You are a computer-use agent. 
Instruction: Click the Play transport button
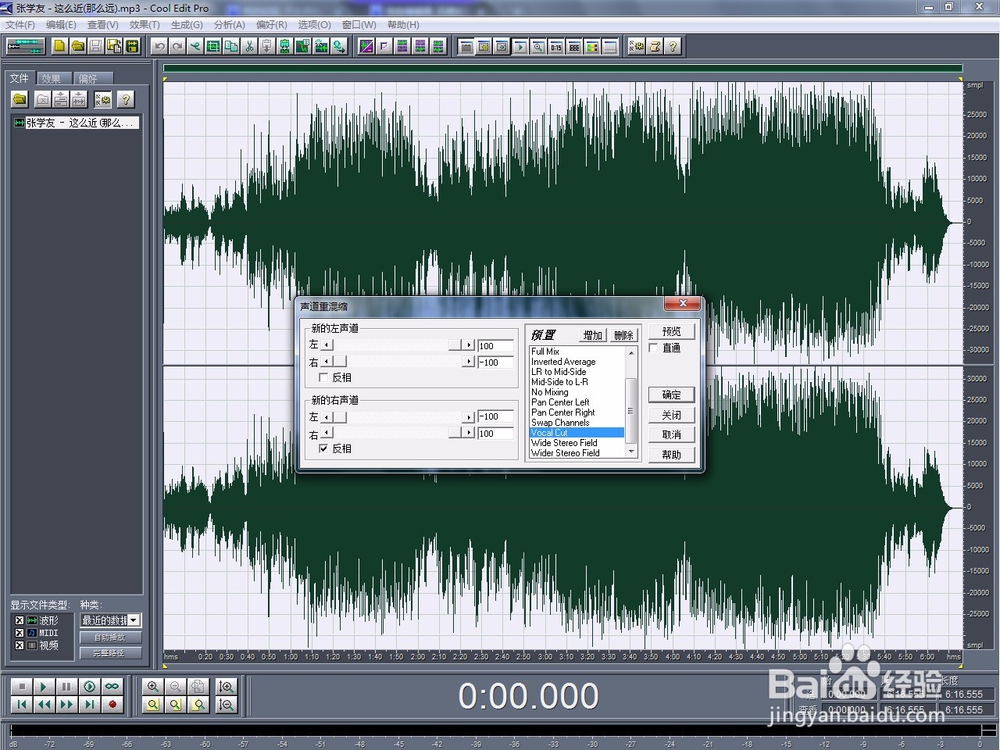pyautogui.click(x=44, y=686)
